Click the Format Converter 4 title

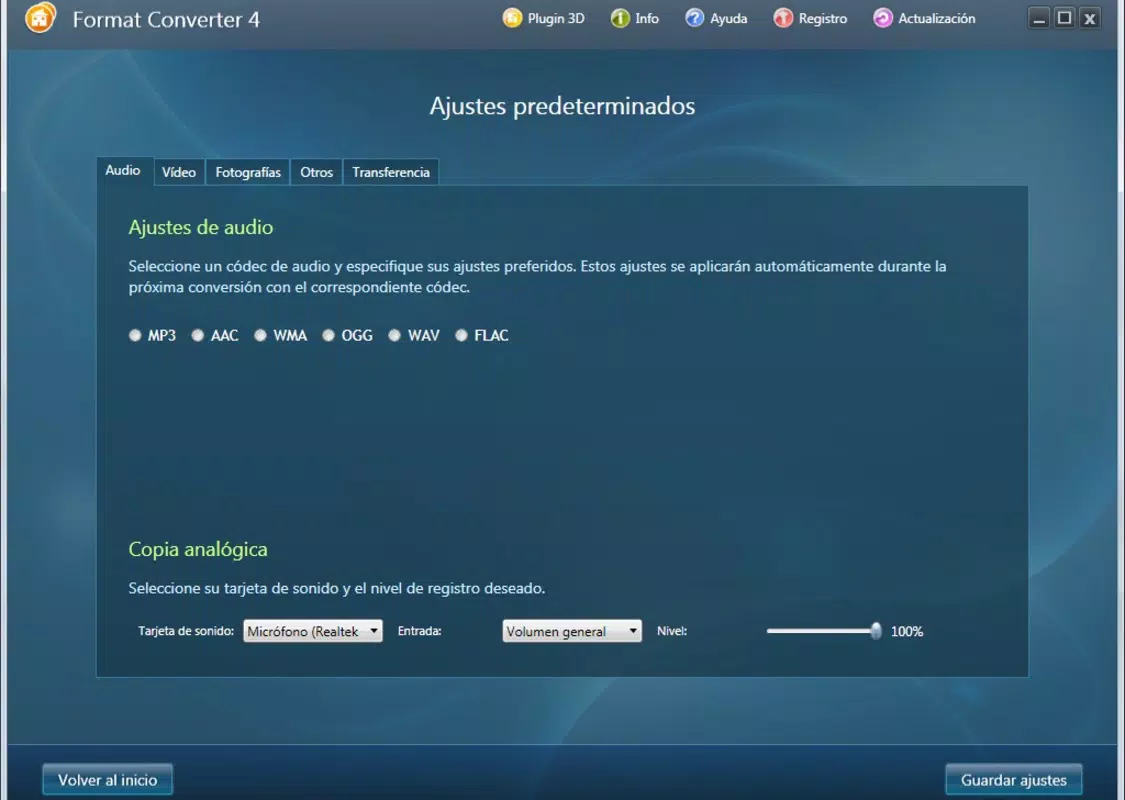click(166, 20)
